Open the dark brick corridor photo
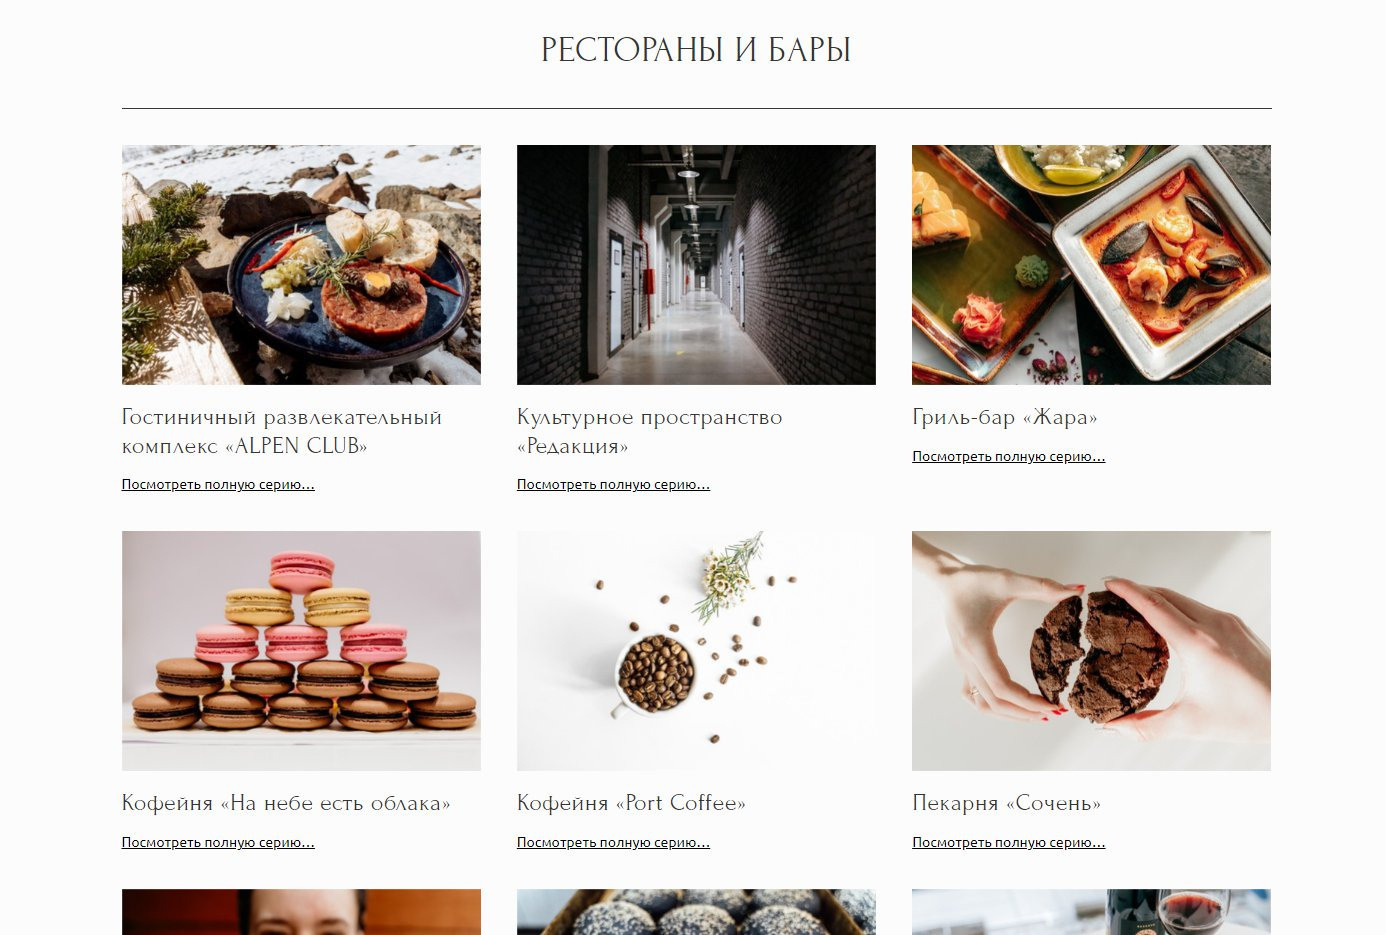Image resolution: width=1386 pixels, height=935 pixels. (x=696, y=265)
